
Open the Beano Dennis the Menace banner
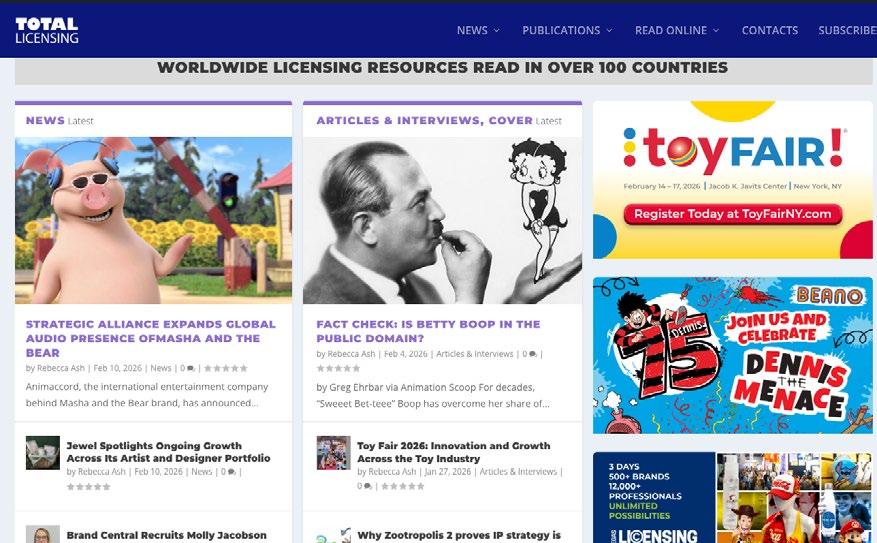tap(733, 355)
